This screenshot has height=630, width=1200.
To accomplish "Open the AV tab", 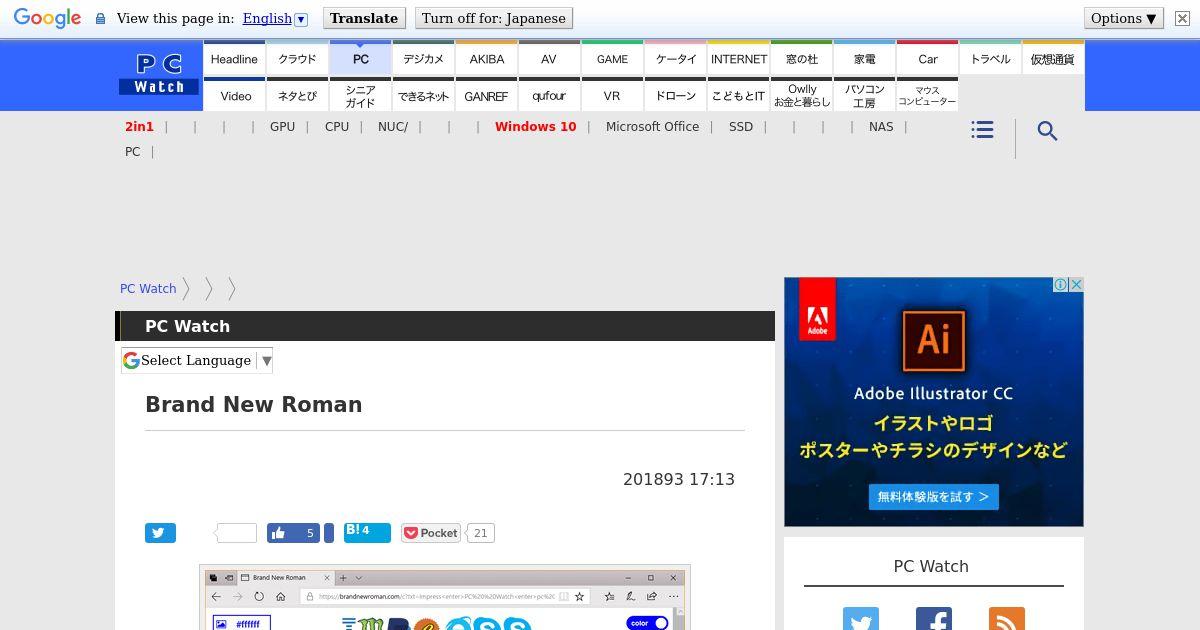I will [x=549, y=59].
